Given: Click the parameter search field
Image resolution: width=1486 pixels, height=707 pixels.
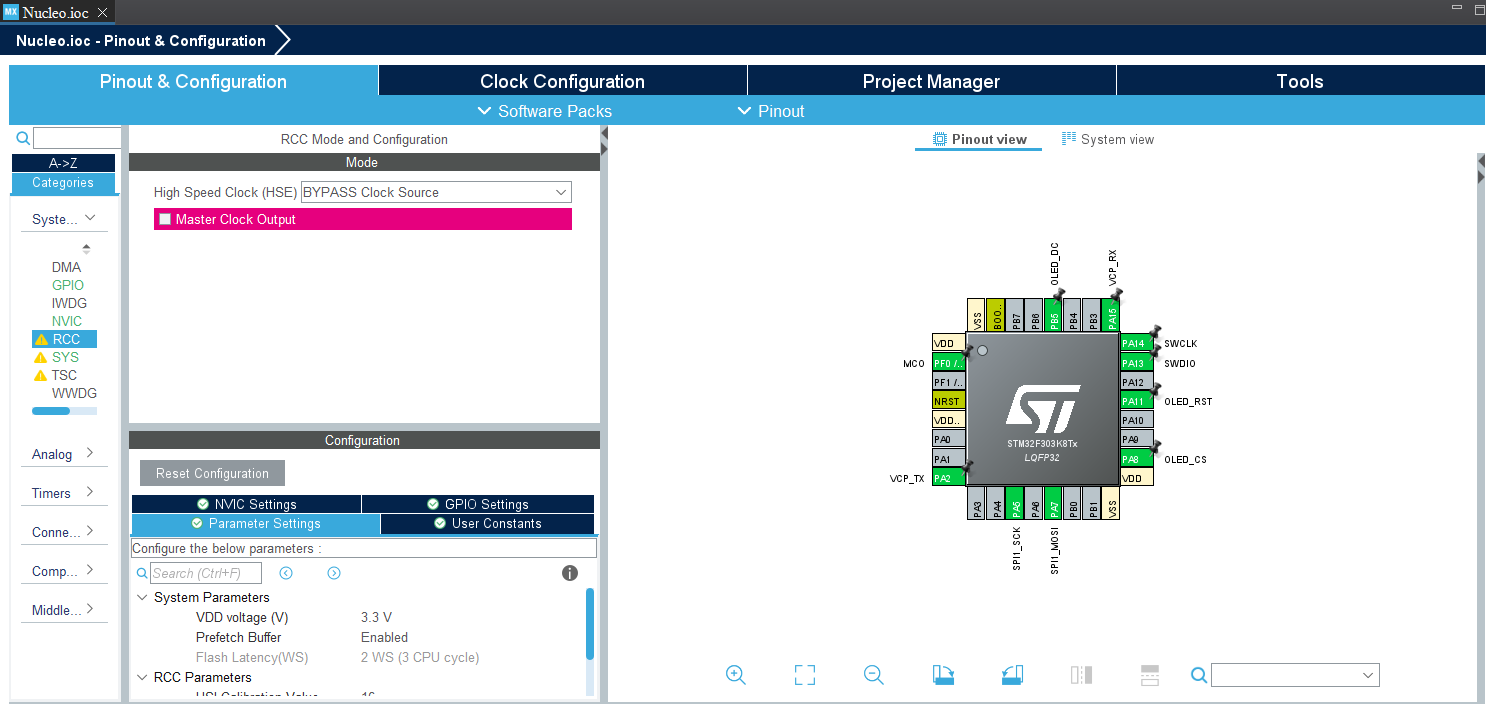Looking at the screenshot, I should click(206, 573).
